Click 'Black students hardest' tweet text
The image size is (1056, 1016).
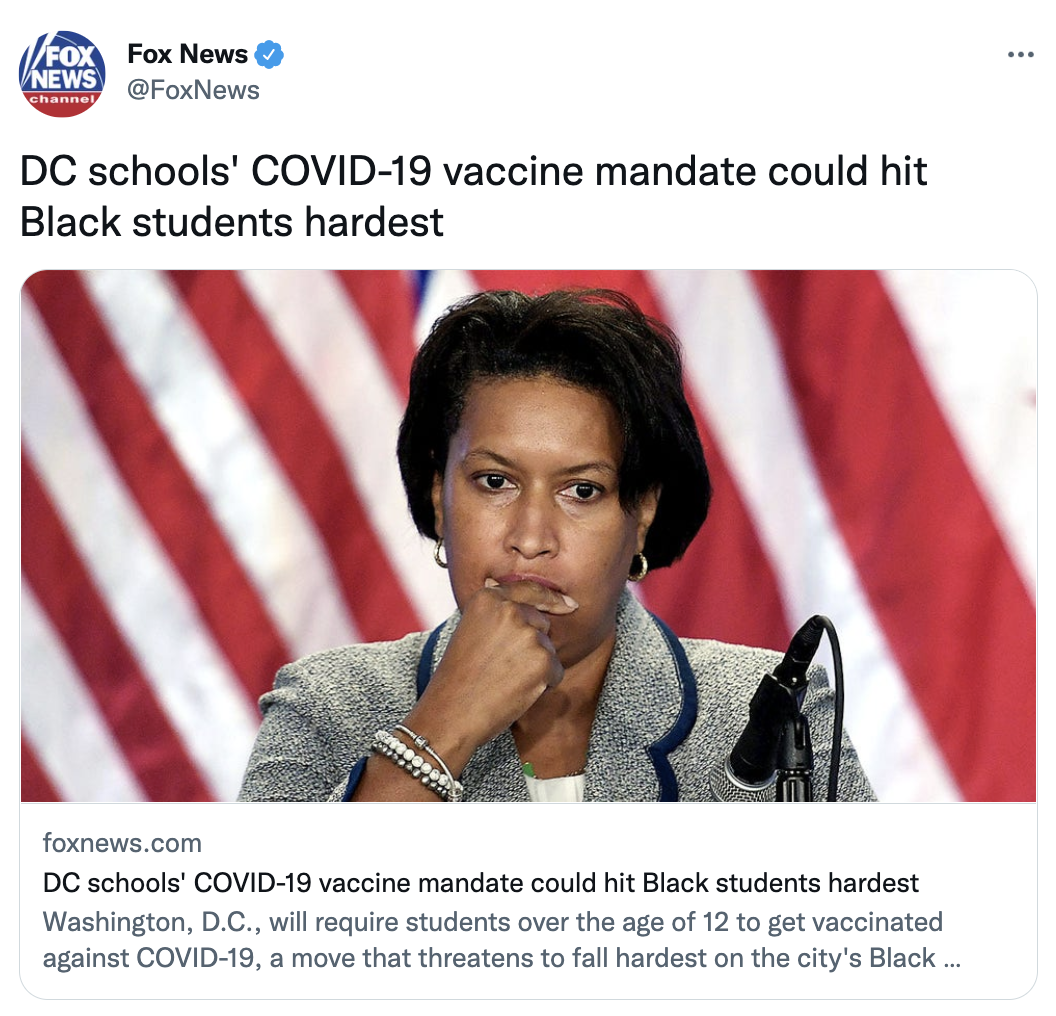[x=232, y=222]
